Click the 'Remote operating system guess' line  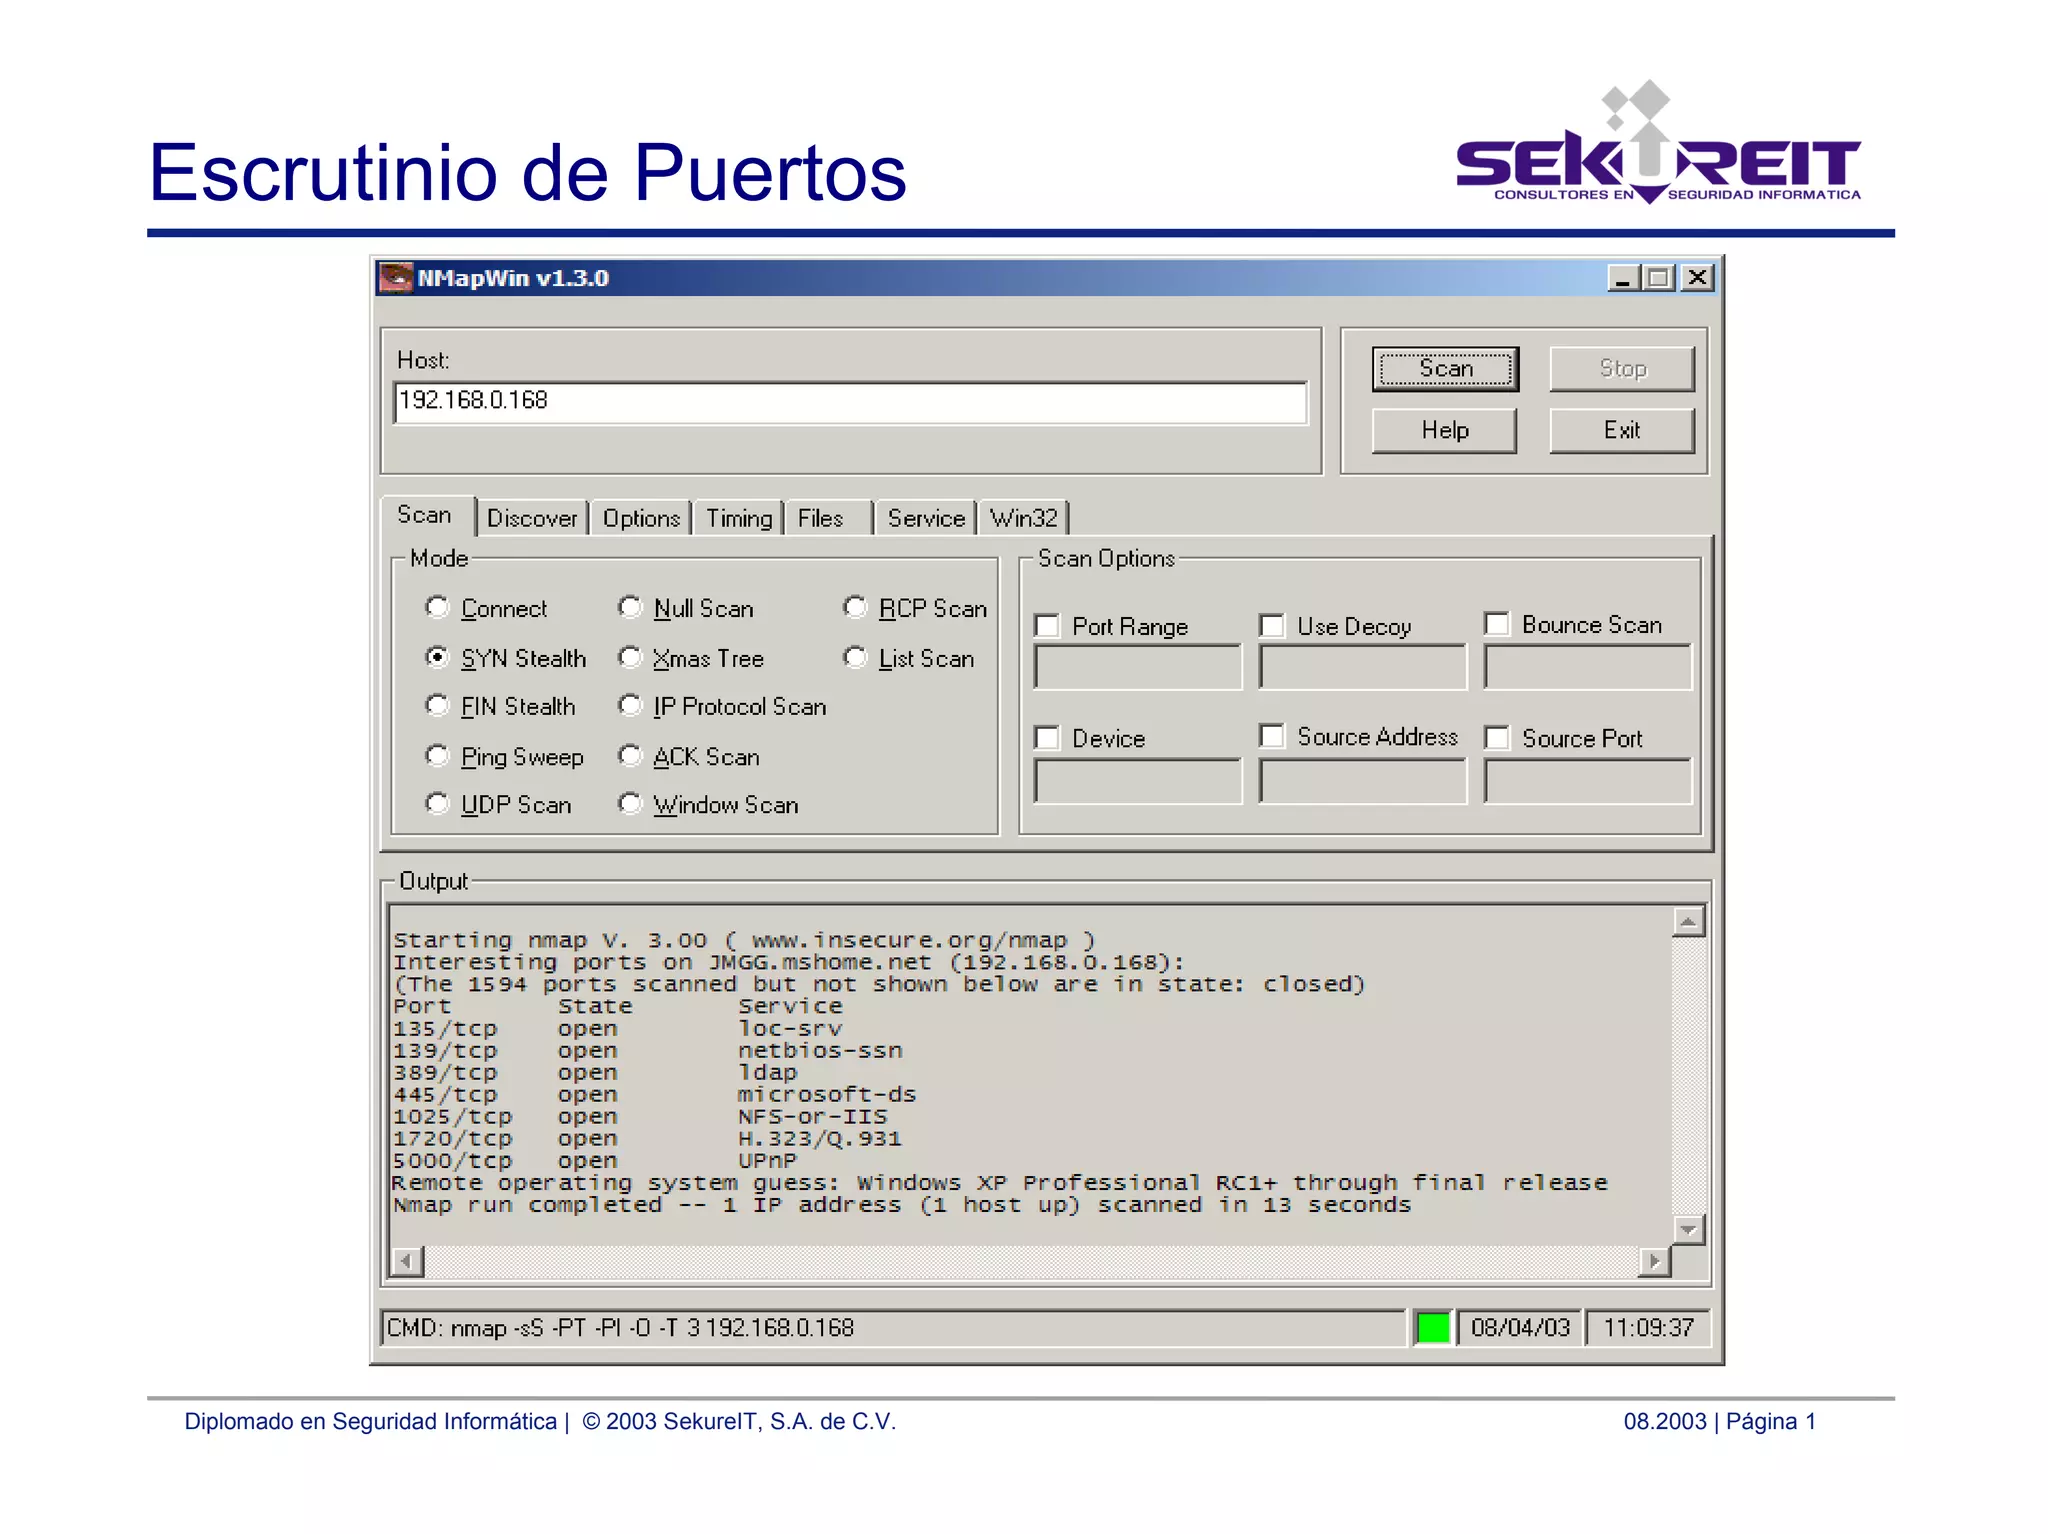(x=1000, y=1183)
